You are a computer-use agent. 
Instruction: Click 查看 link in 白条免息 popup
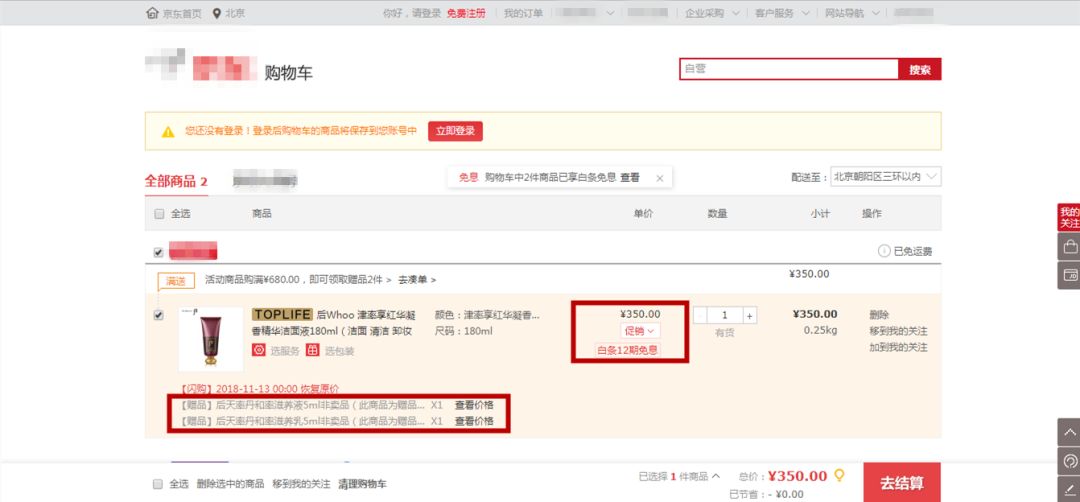point(630,178)
